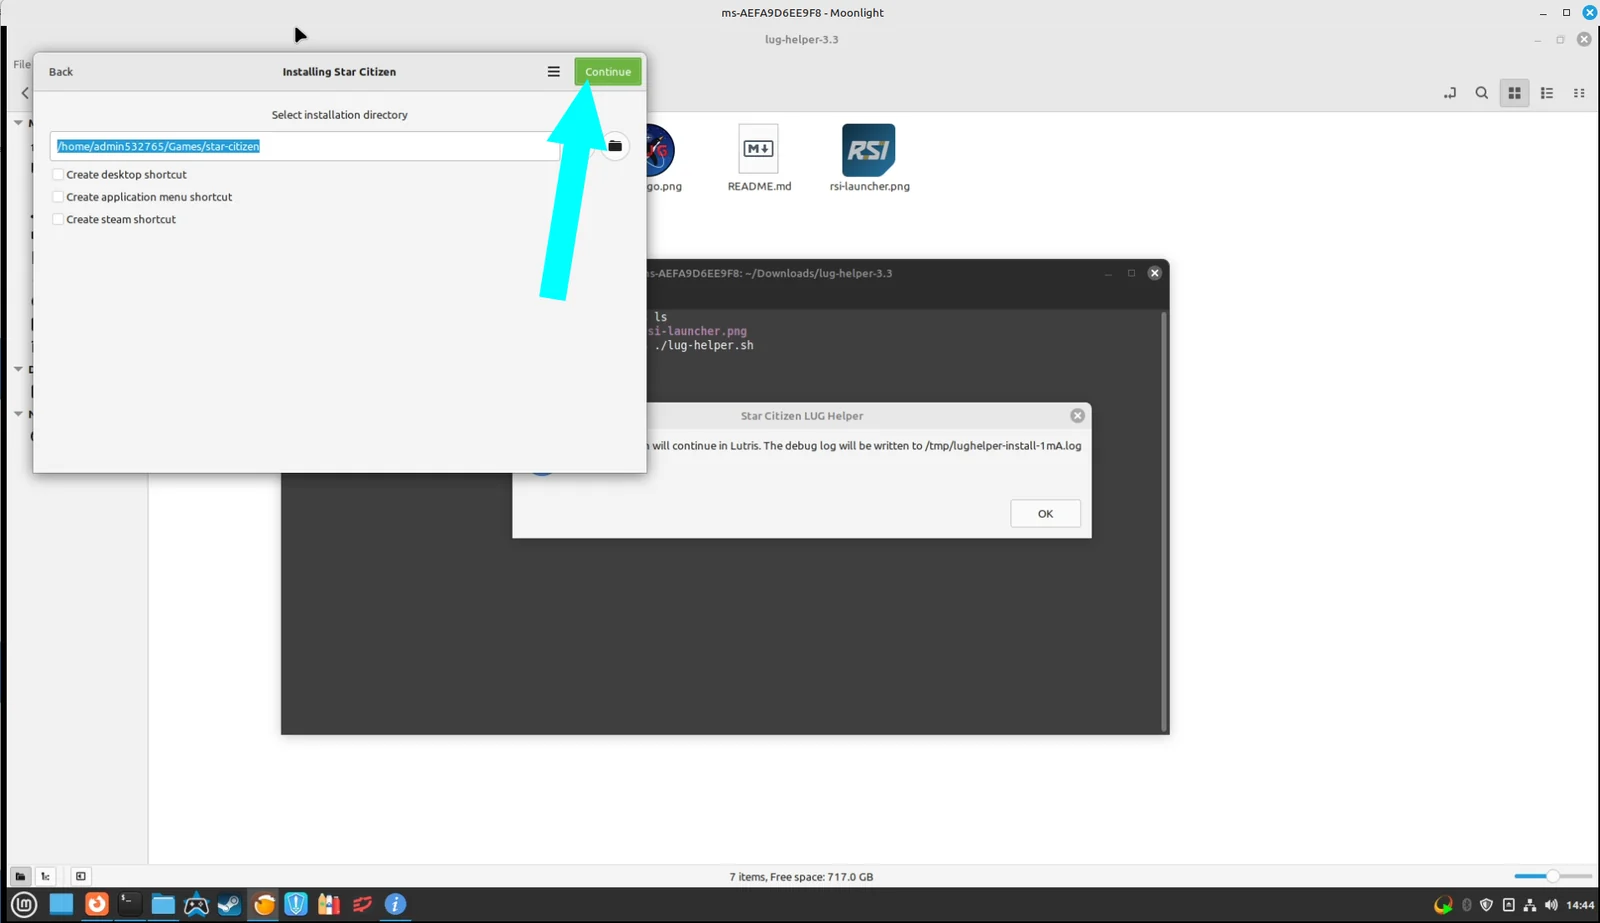Adjust the file manager zoom slider

pyautogui.click(x=1552, y=876)
